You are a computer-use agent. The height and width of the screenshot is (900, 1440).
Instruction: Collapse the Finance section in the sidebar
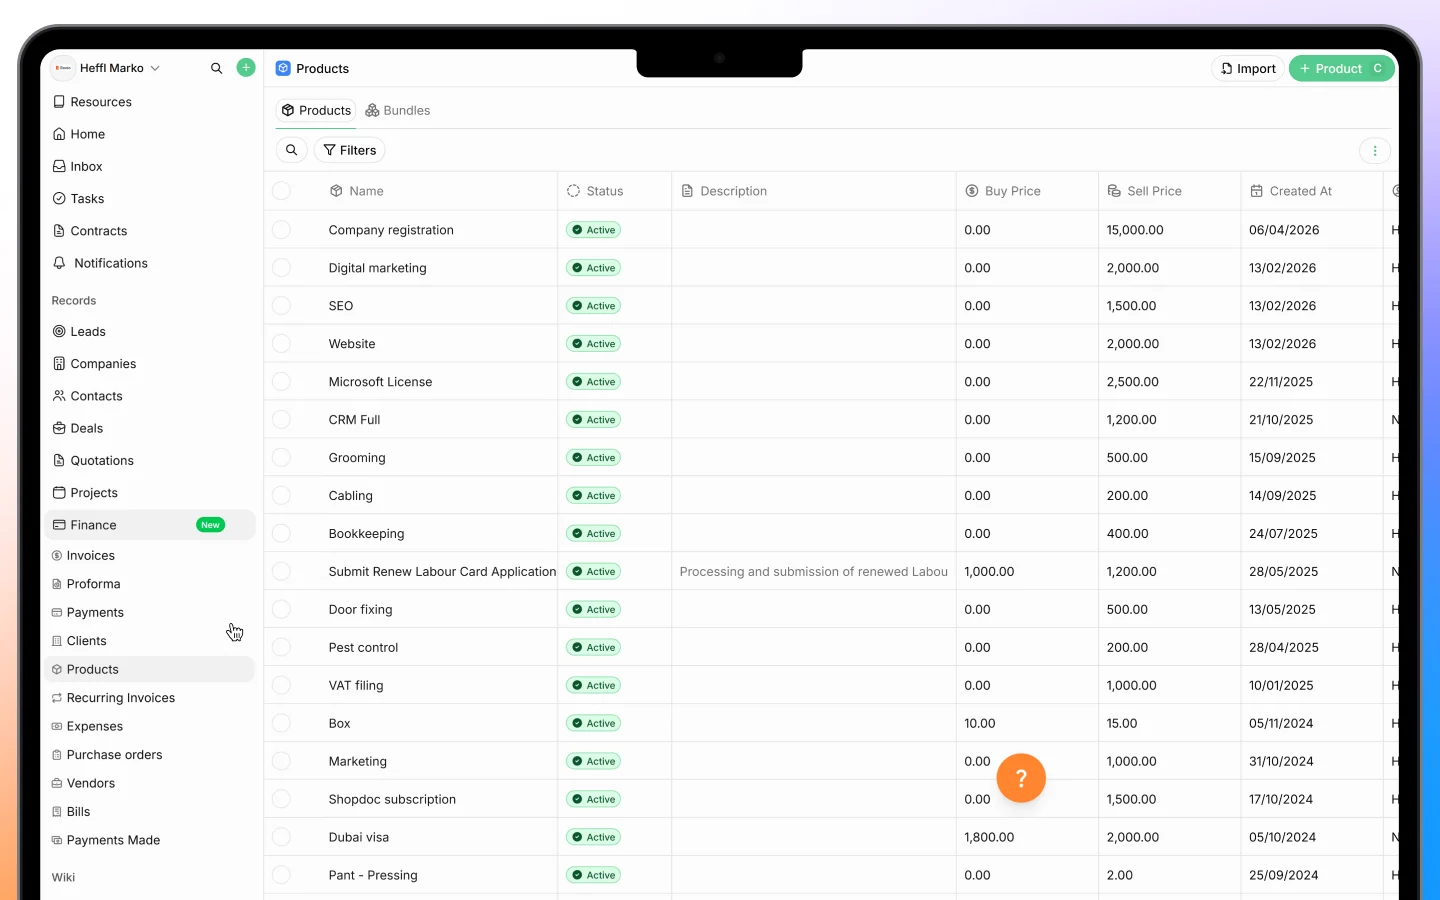(150, 525)
